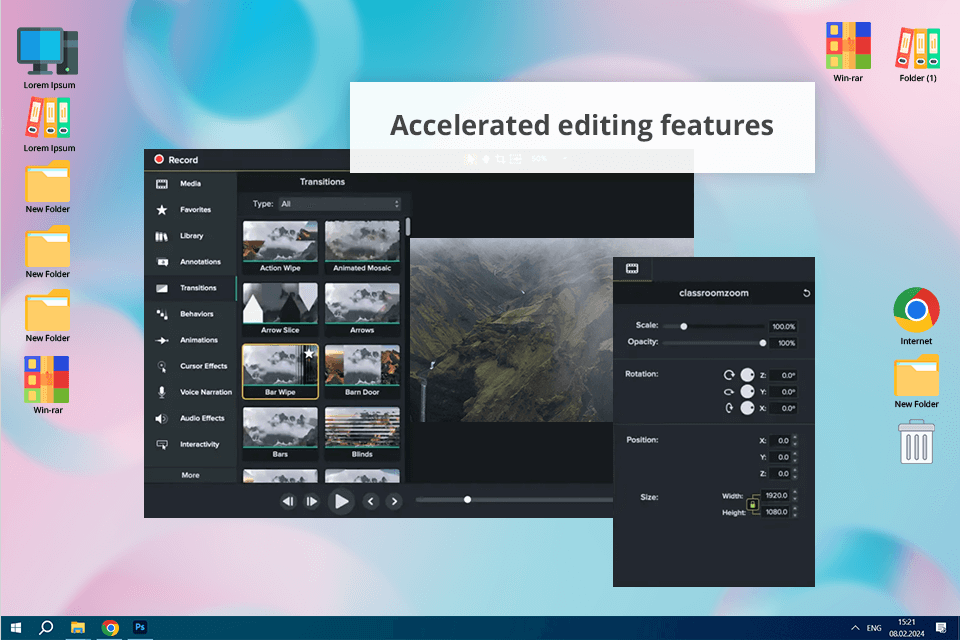960x640 pixels.
Task: Open the transitions Type dropdown
Action: (339, 204)
